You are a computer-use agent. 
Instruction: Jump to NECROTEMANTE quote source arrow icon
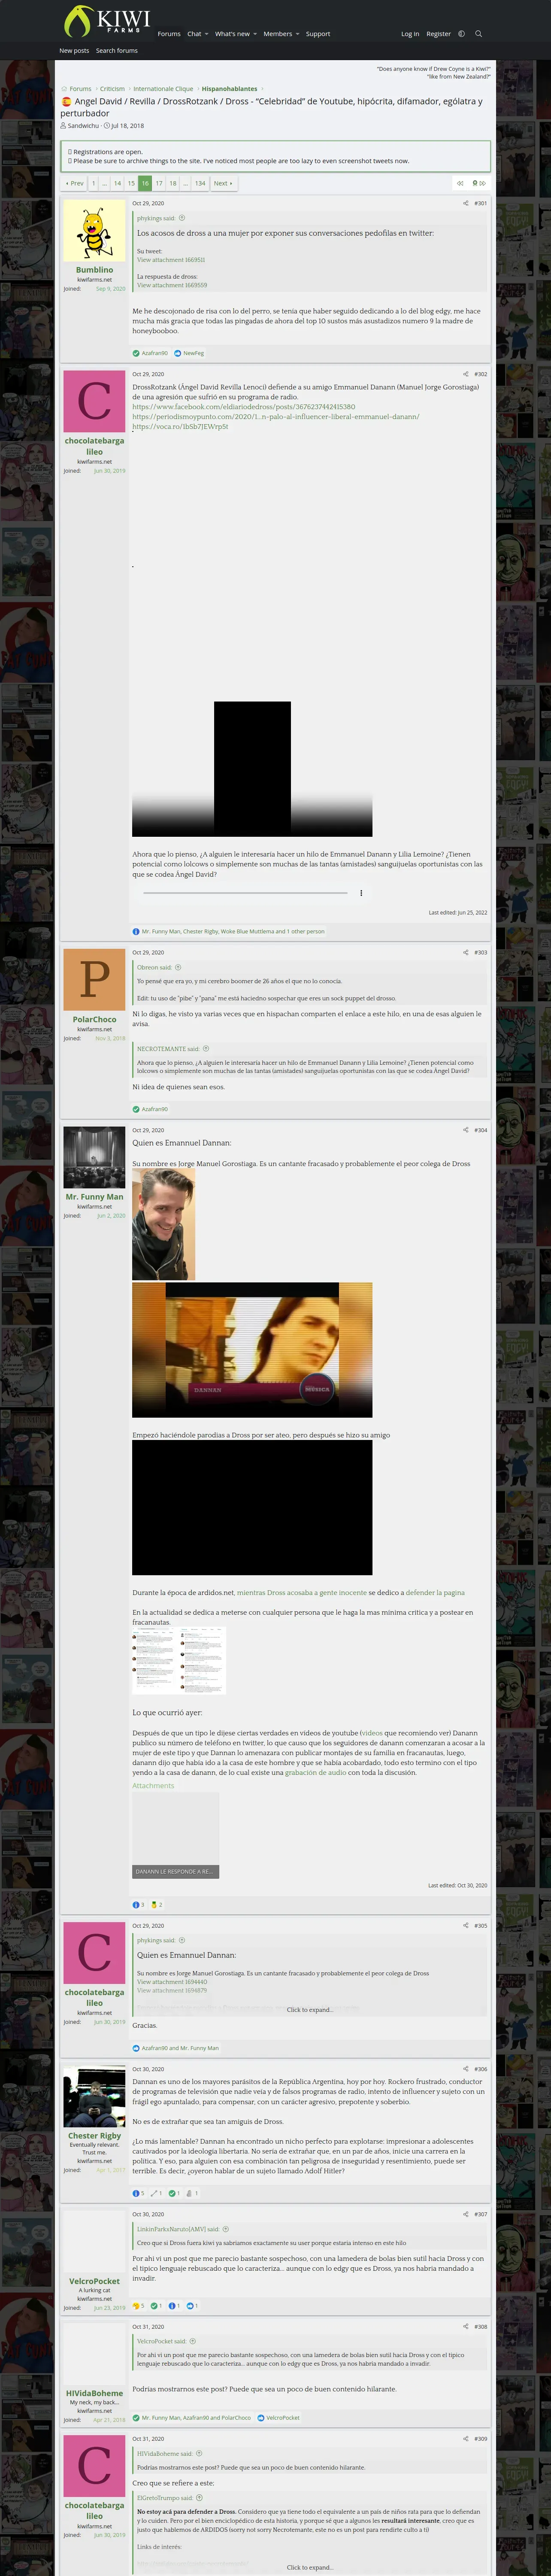click(x=206, y=1049)
